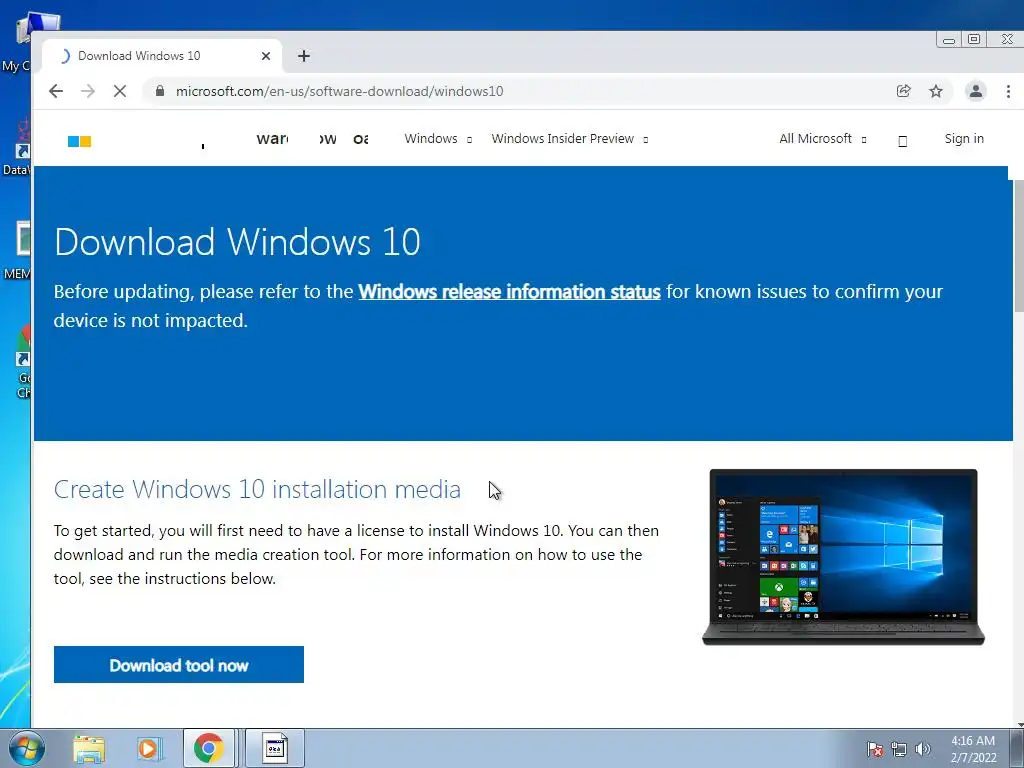Click the search icon in site header
The image size is (1024, 768).
(903, 141)
